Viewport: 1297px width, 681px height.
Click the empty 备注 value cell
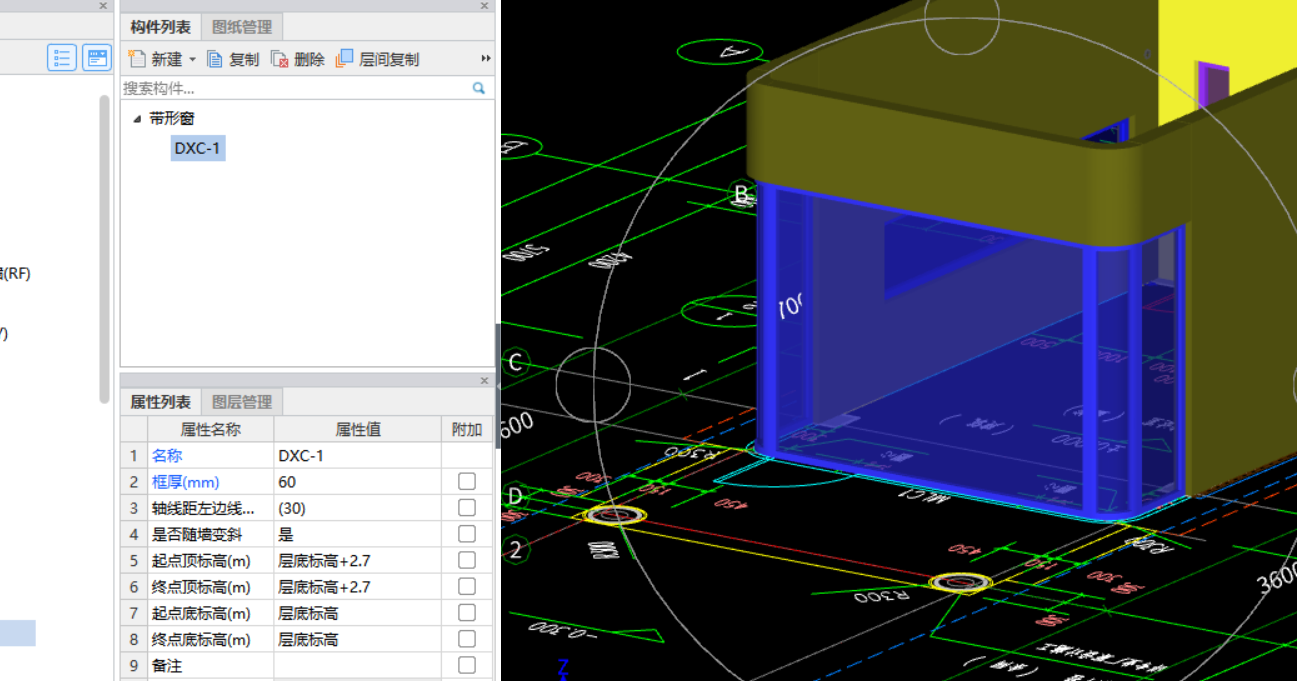[x=357, y=665]
